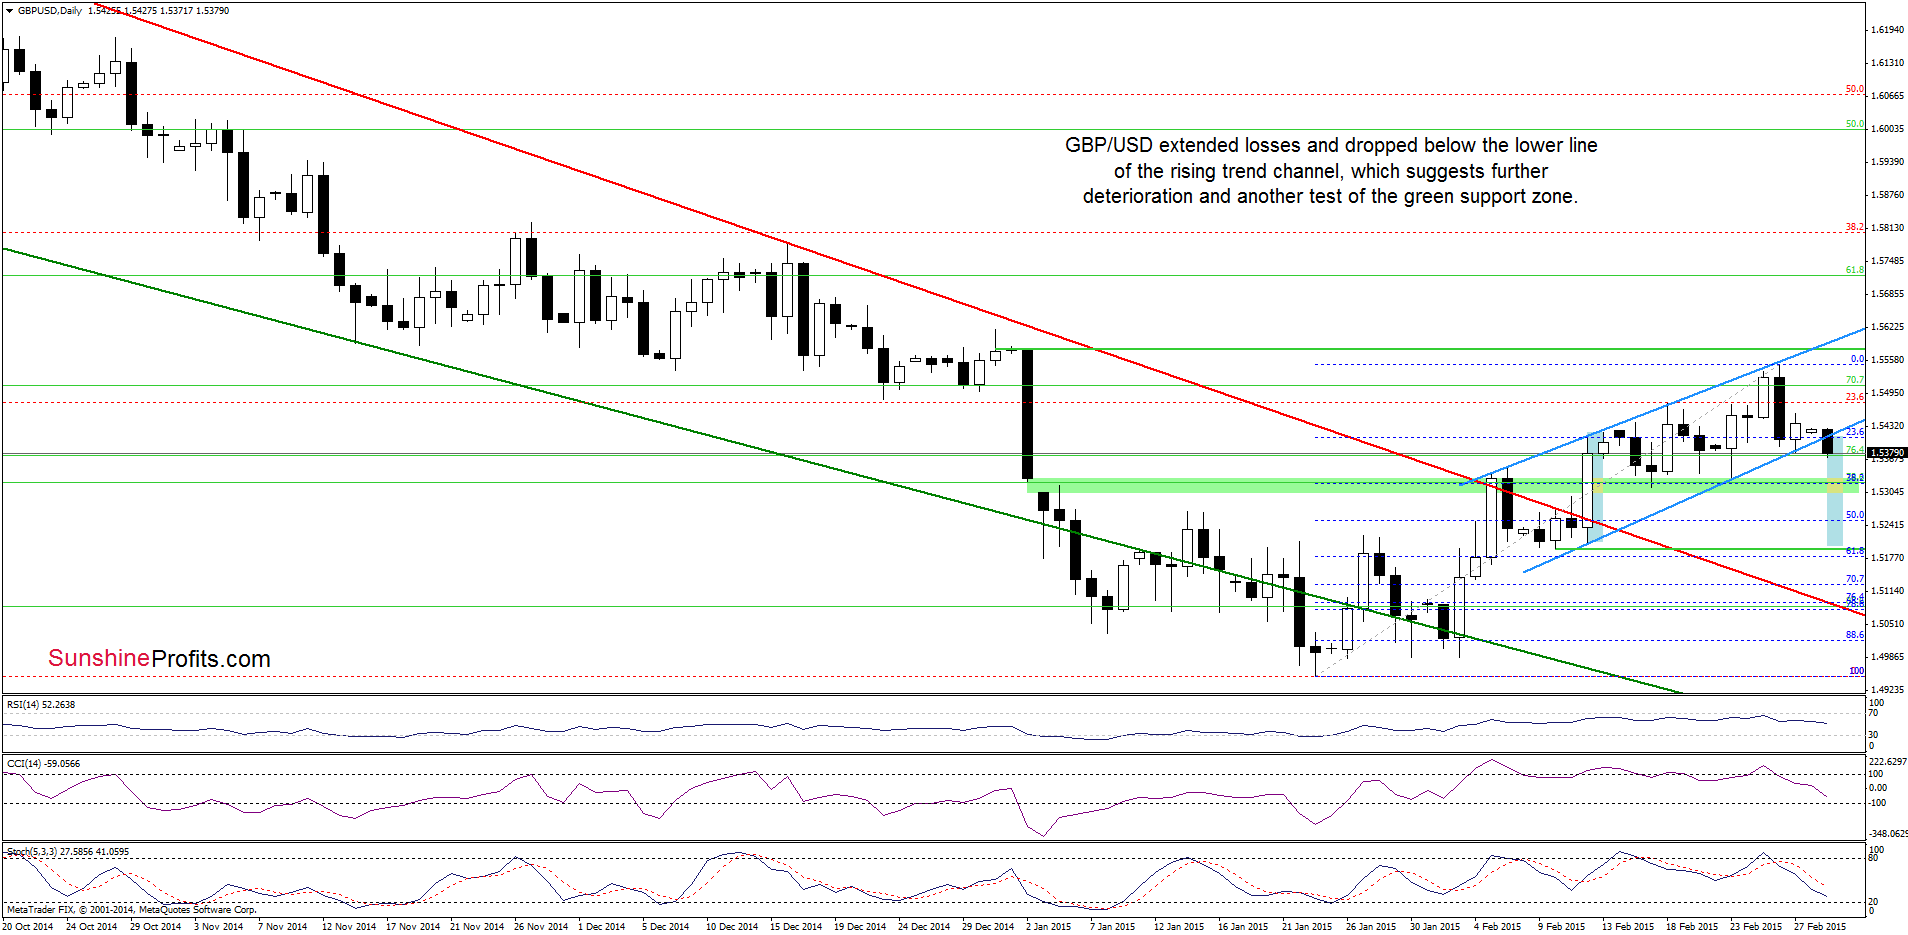Click the current price tag 1.53790
Screen dimensions: 1908x935
(1887, 453)
